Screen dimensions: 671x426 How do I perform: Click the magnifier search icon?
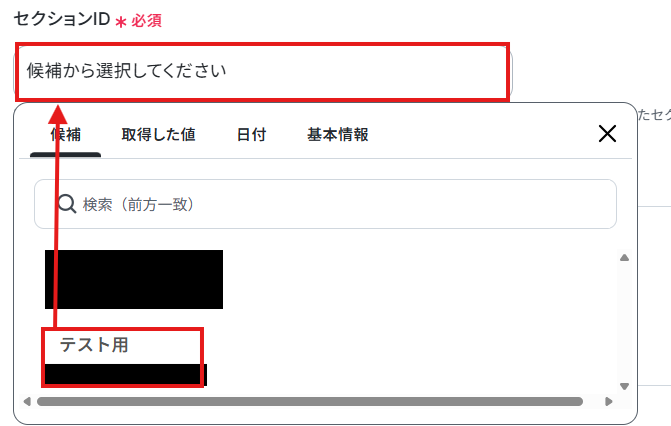tap(67, 204)
